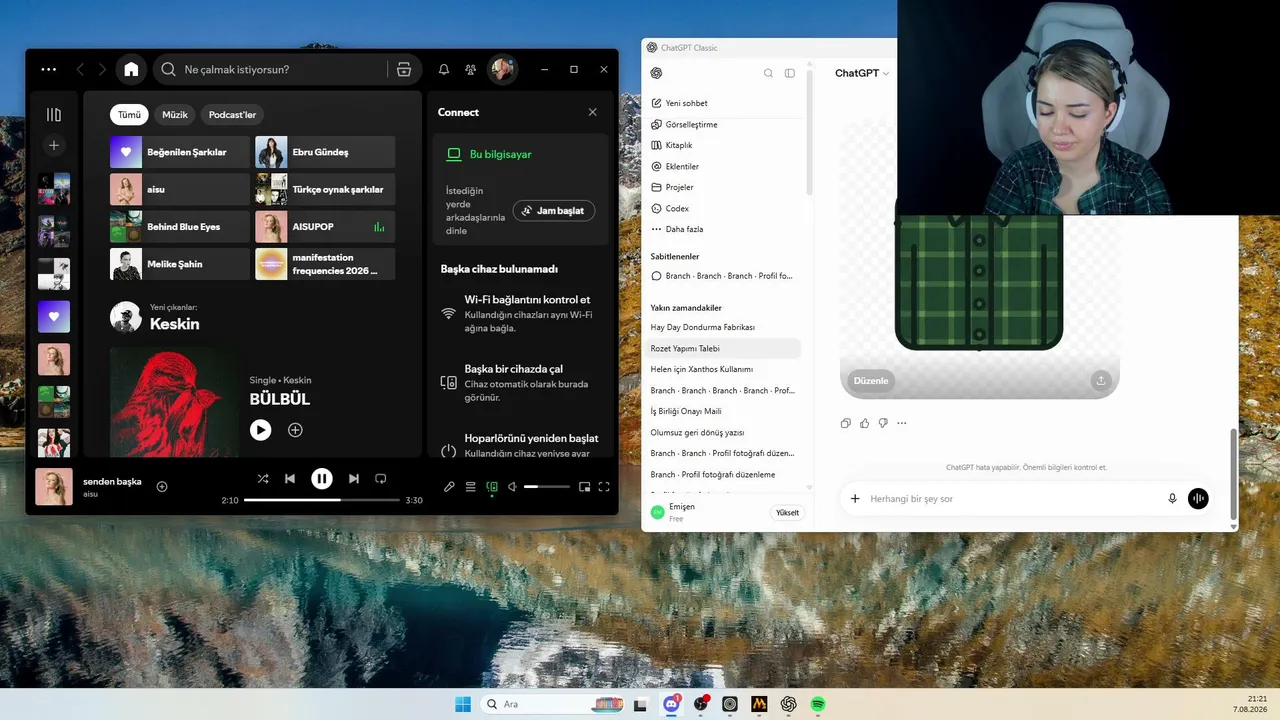1280x720 pixels.
Task: Share the generated image via upload icon
Action: point(1101,381)
